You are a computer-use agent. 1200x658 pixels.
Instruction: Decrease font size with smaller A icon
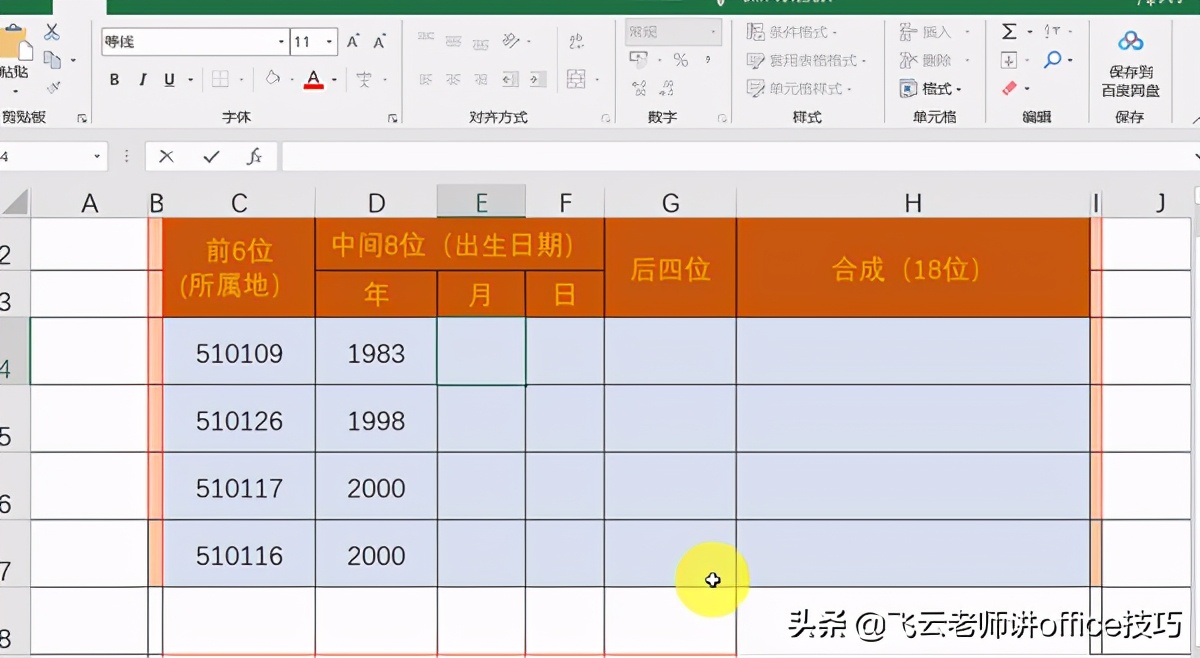(x=379, y=42)
